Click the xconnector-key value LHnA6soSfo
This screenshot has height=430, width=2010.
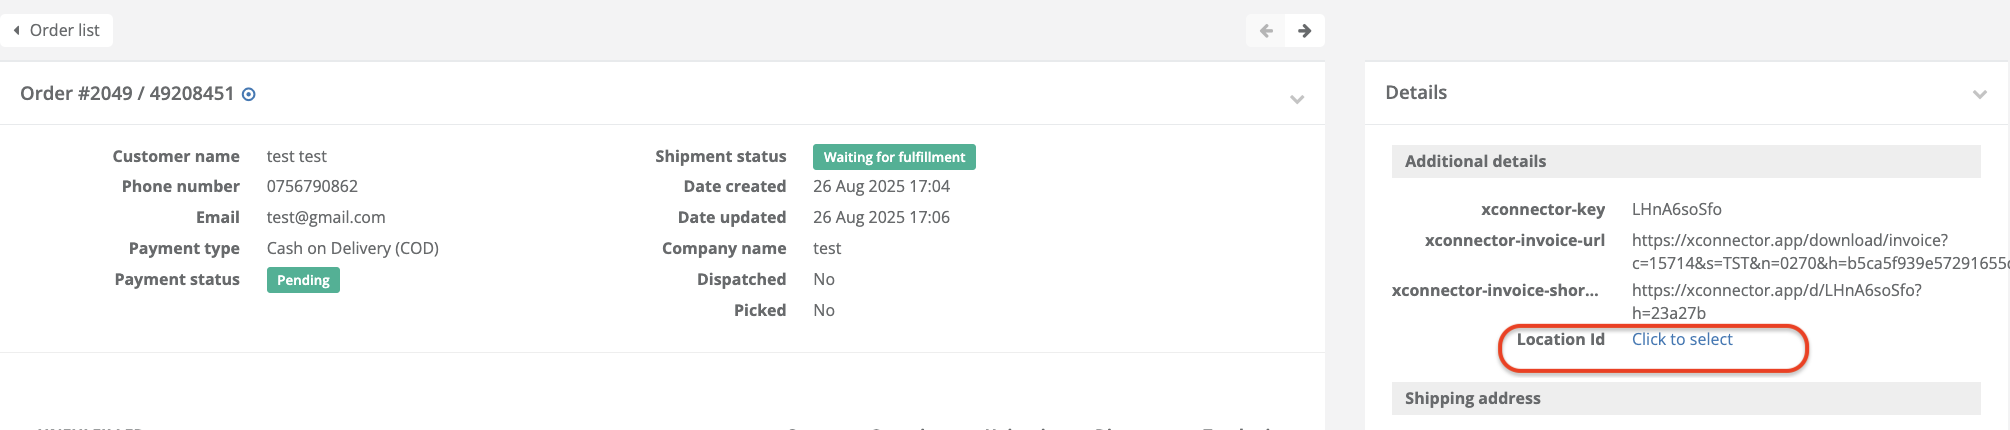(x=1677, y=209)
